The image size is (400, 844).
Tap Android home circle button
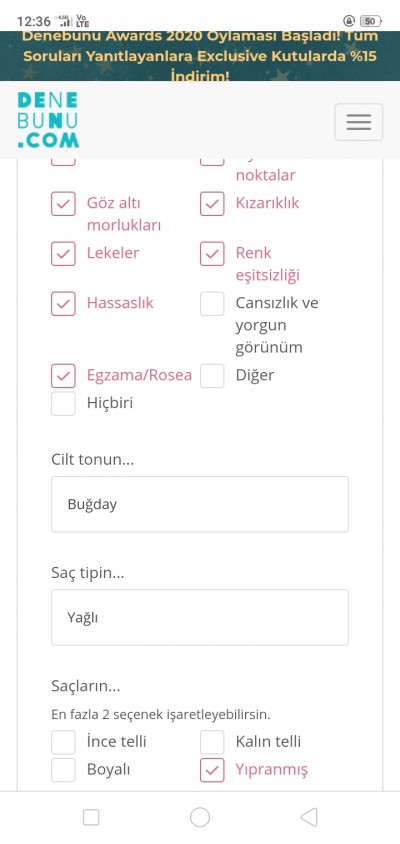[200, 817]
